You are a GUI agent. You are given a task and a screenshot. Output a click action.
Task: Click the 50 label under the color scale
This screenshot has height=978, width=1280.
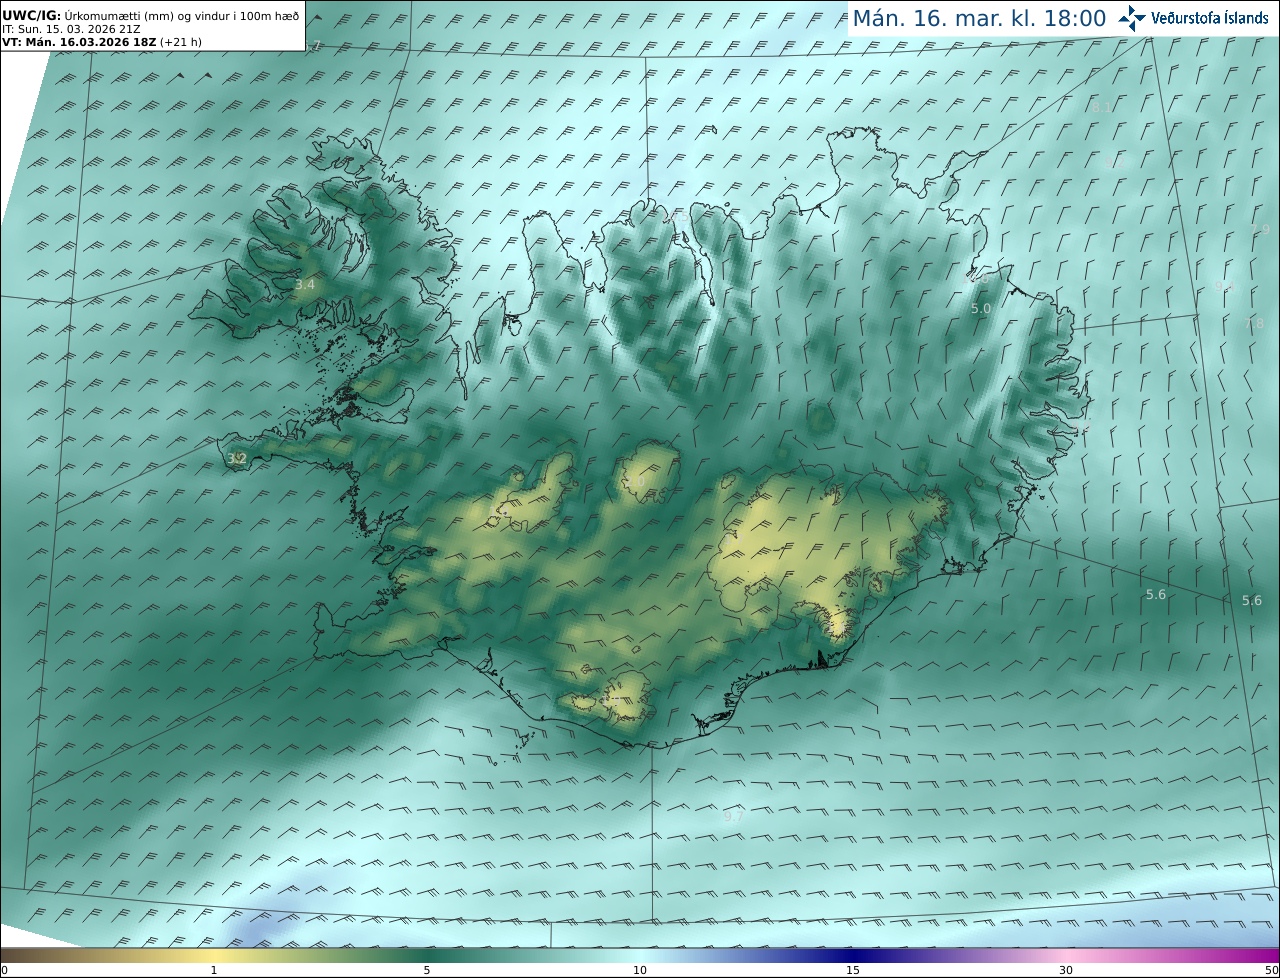coord(1271,970)
